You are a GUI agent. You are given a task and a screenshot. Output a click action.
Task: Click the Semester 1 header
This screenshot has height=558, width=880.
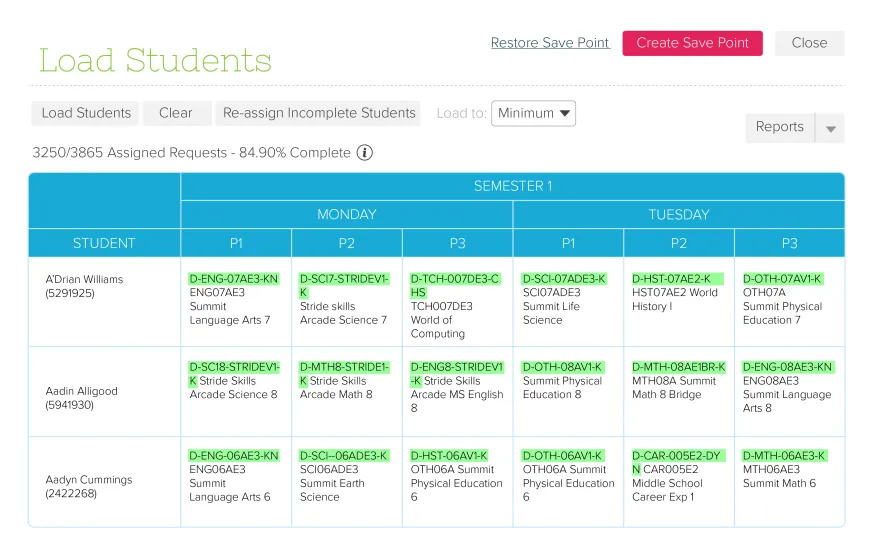512,186
